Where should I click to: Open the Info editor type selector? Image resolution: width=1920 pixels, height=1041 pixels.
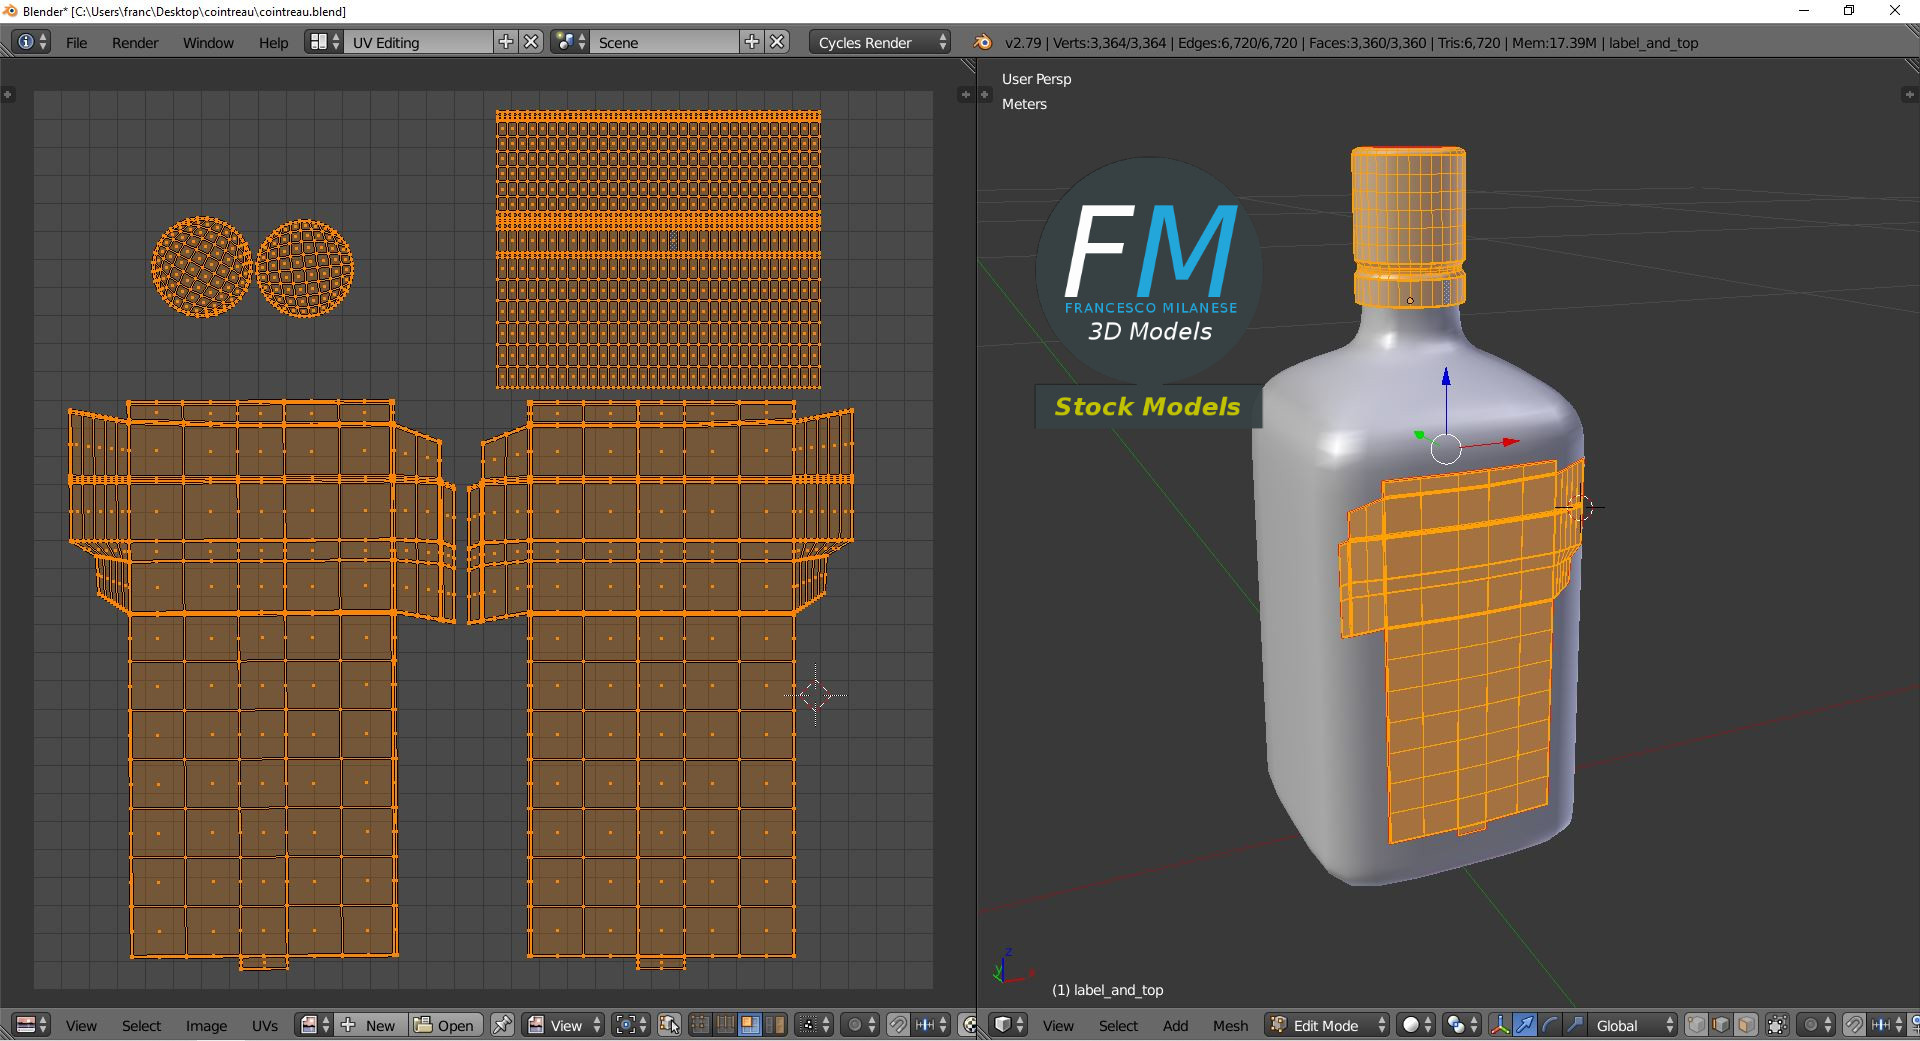[32, 42]
